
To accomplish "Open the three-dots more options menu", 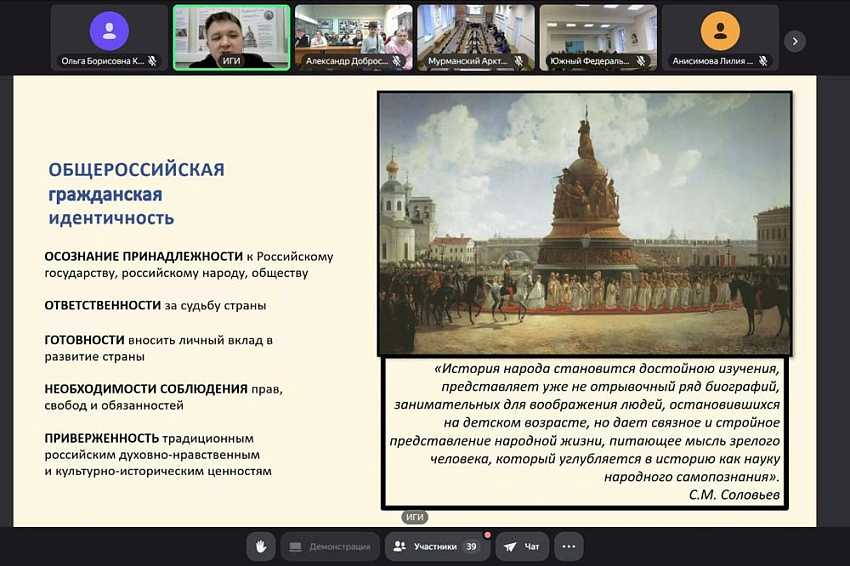I will pyautogui.click(x=568, y=547).
